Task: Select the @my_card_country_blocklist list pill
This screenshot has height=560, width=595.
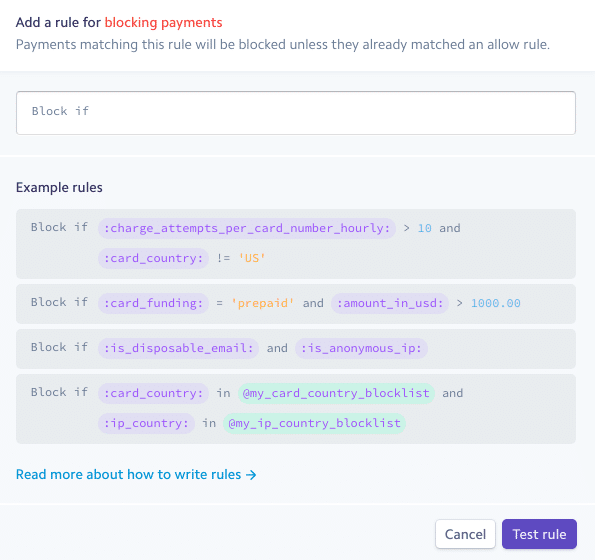Action: point(336,393)
